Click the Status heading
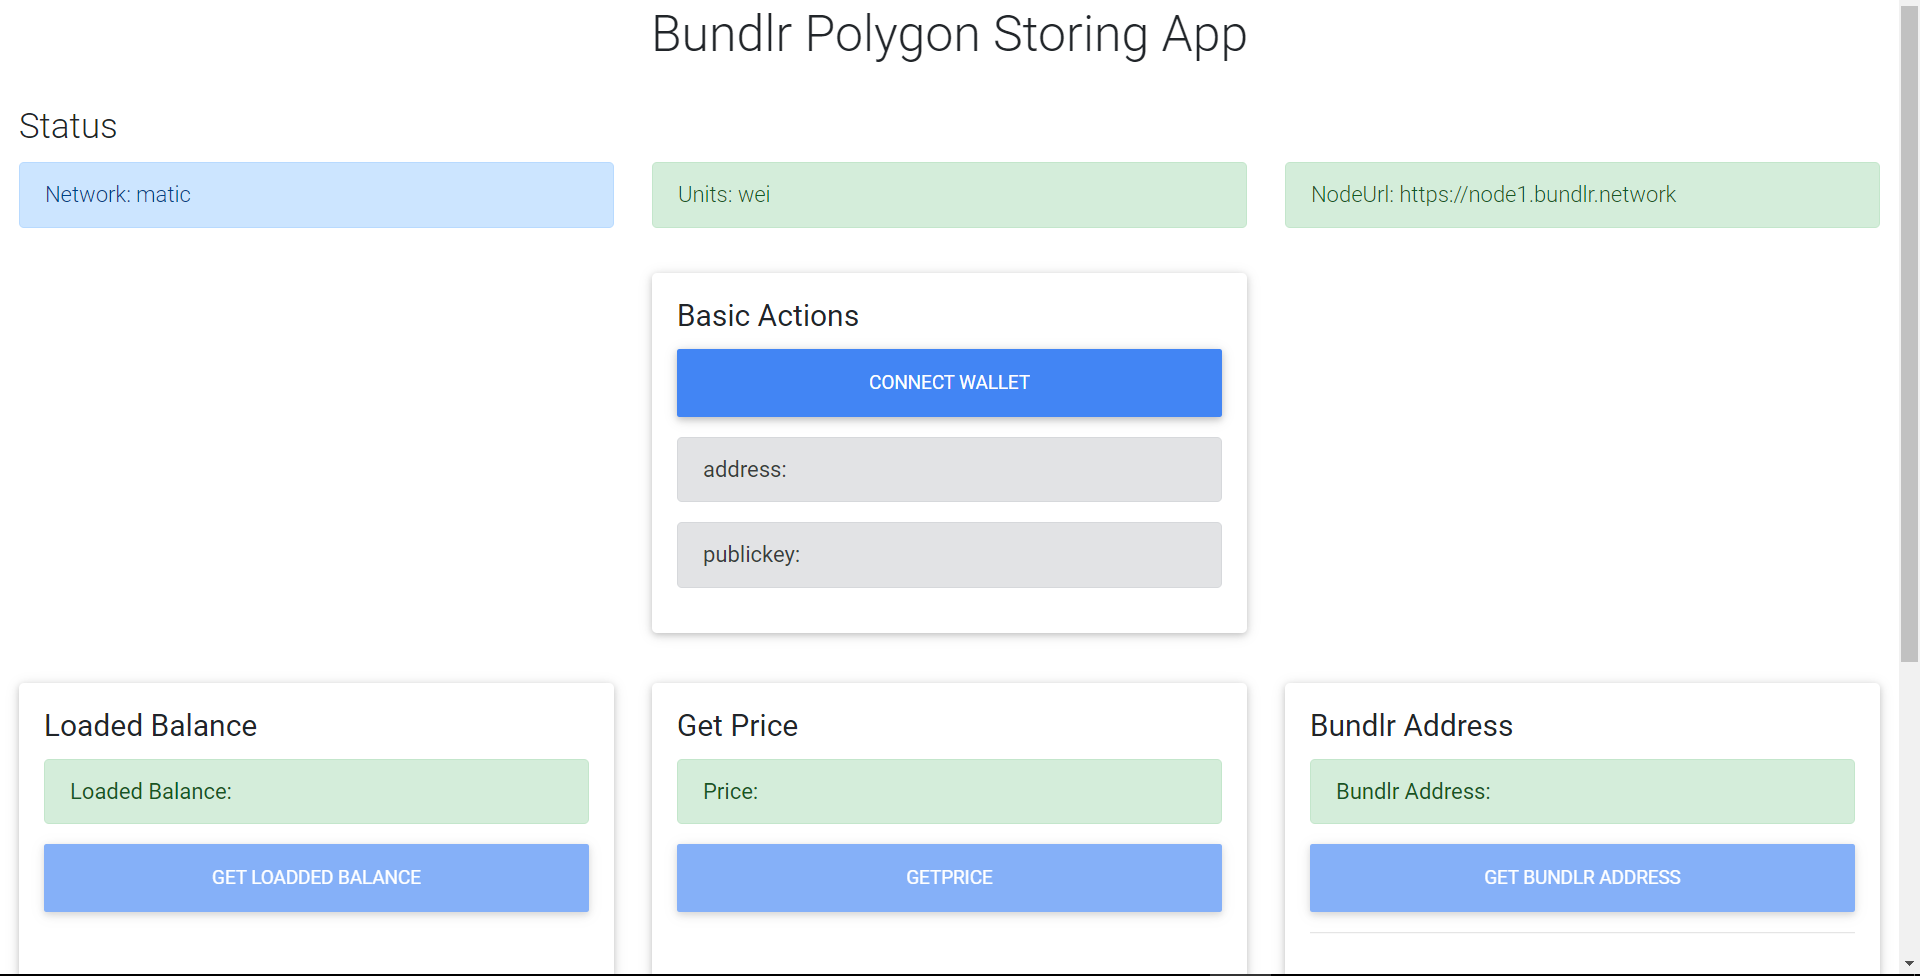Viewport: 1920px width, 976px height. (68, 126)
